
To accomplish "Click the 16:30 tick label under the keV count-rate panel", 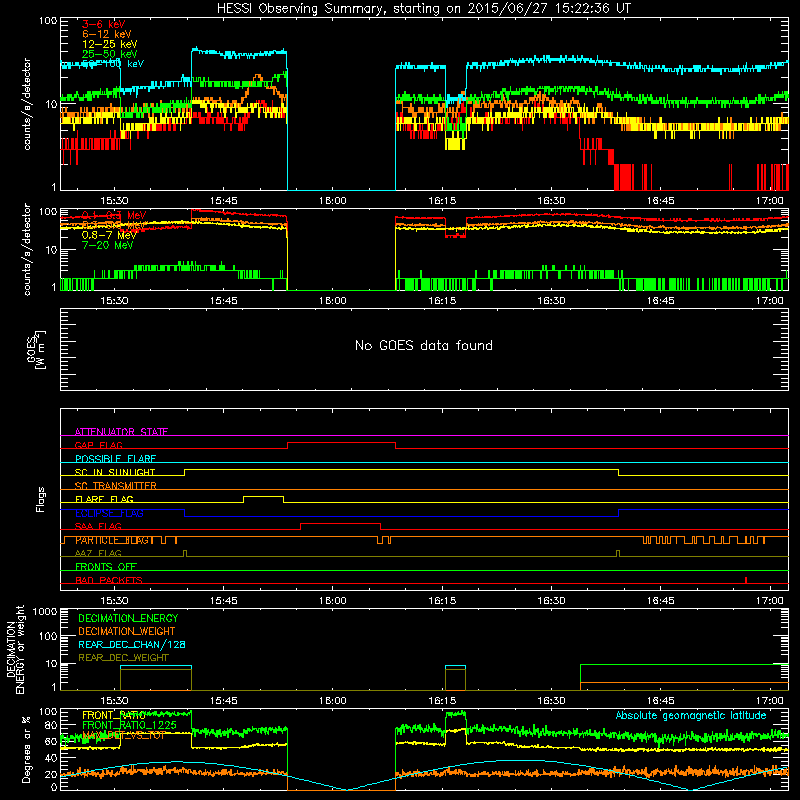I will [x=551, y=201].
